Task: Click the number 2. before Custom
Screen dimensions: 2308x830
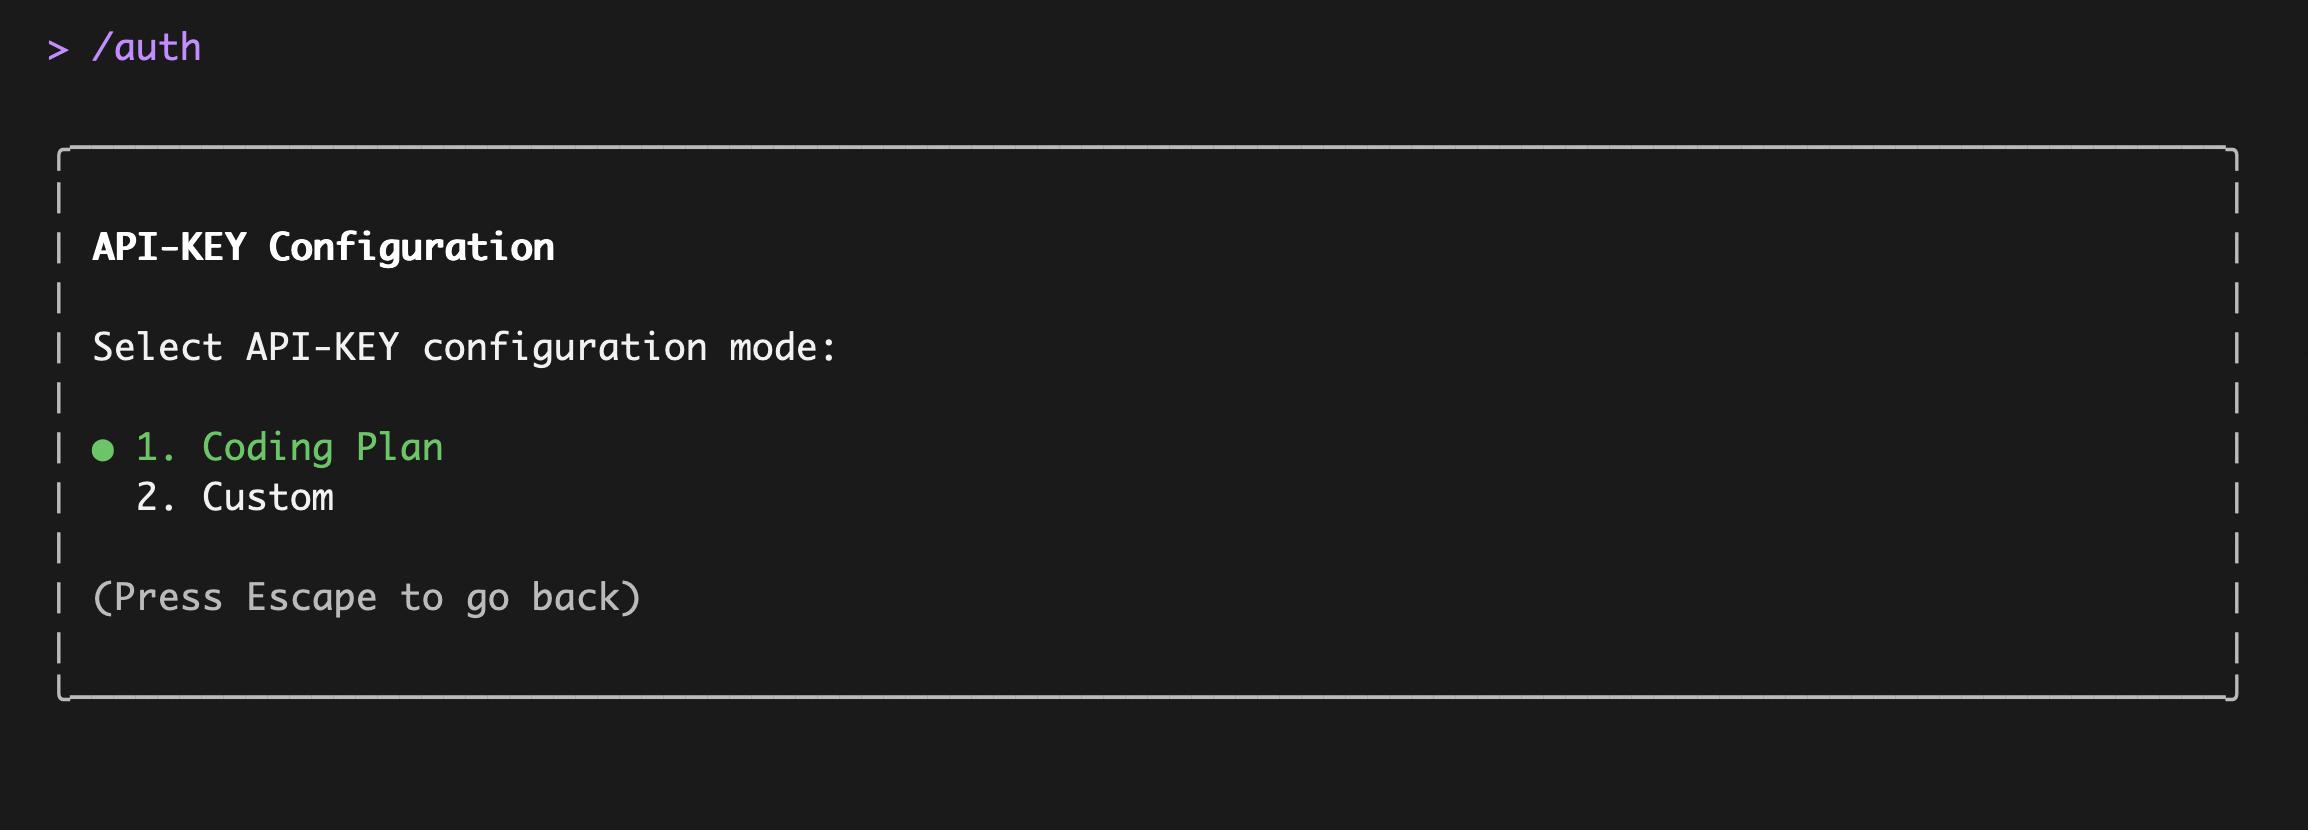Action: [x=156, y=498]
